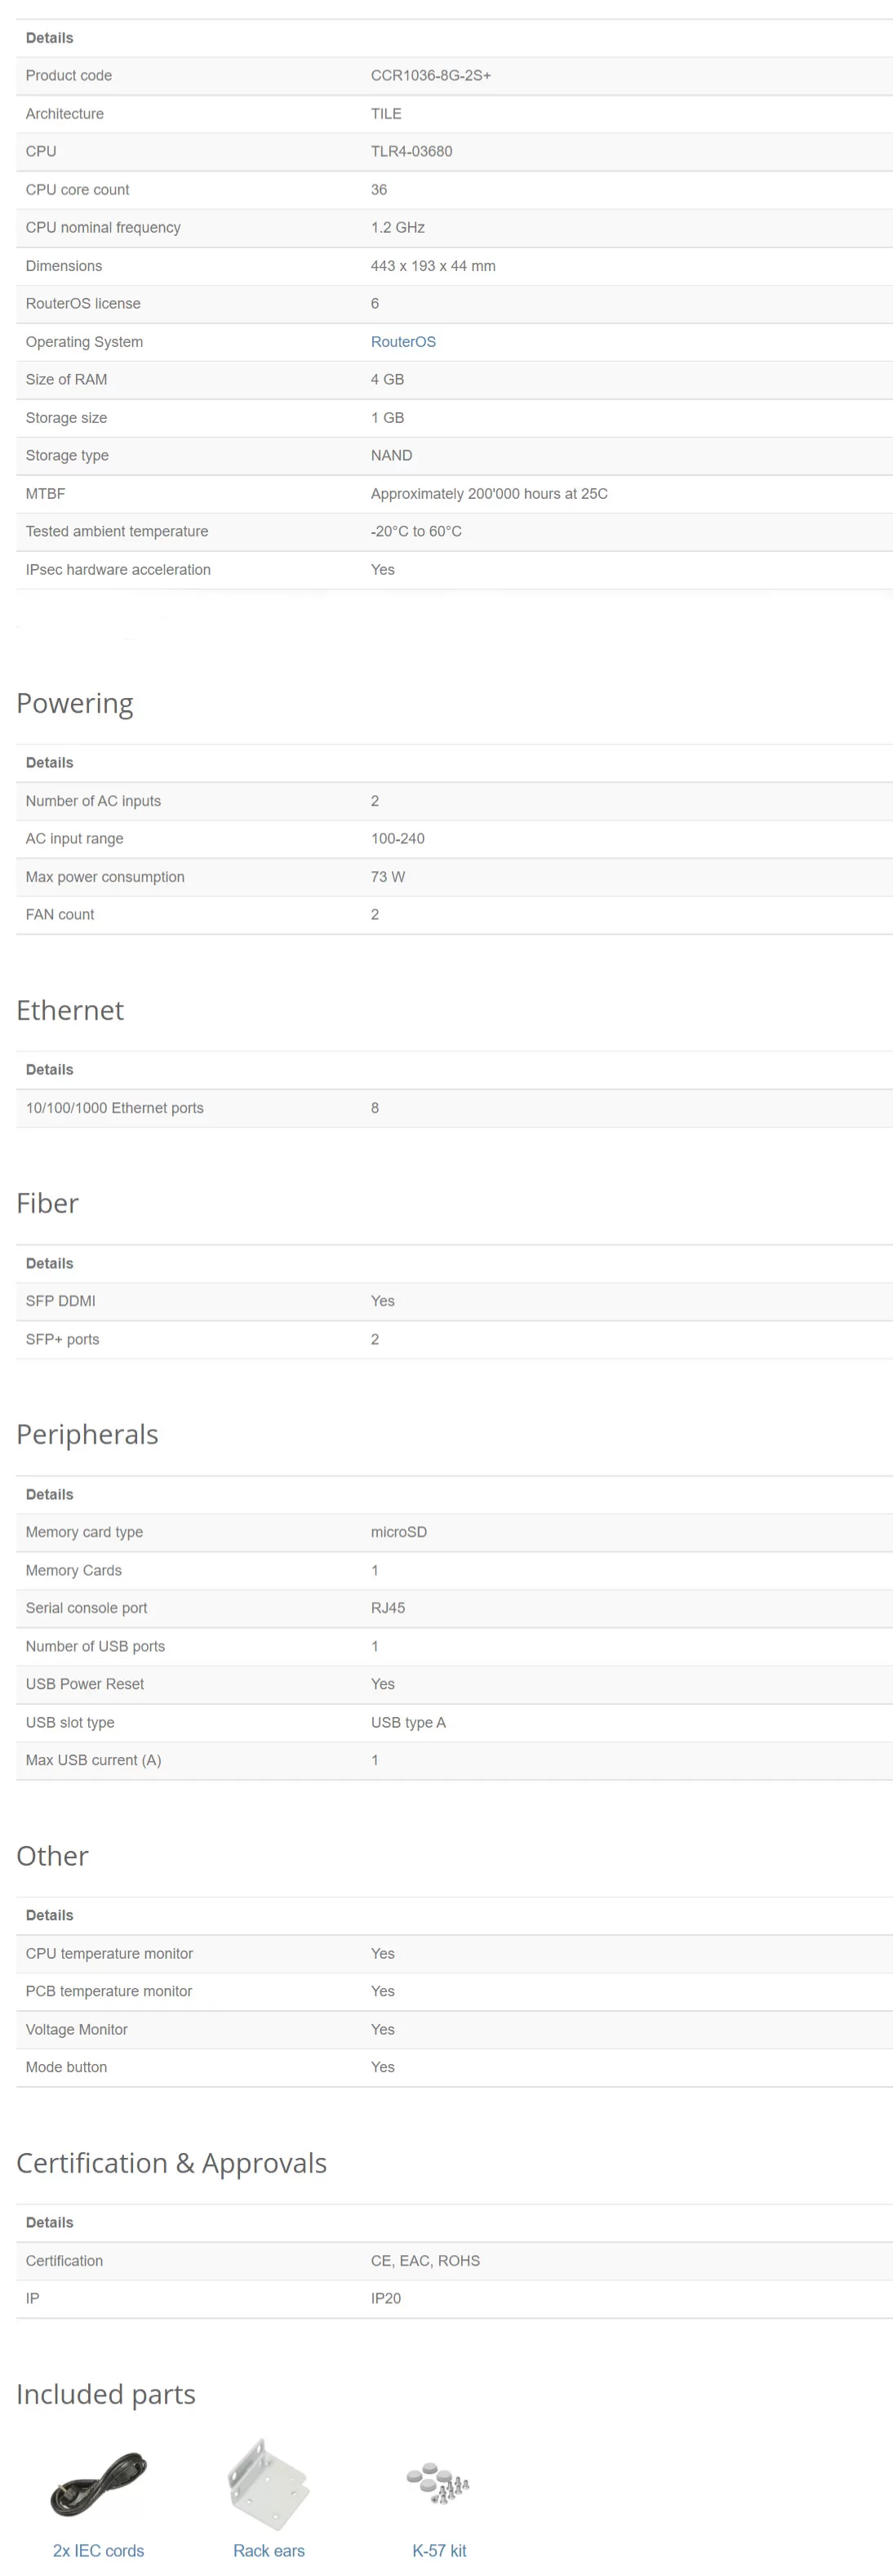Click the MTBF row value
Image resolution: width=893 pixels, height=2576 pixels.
[489, 494]
